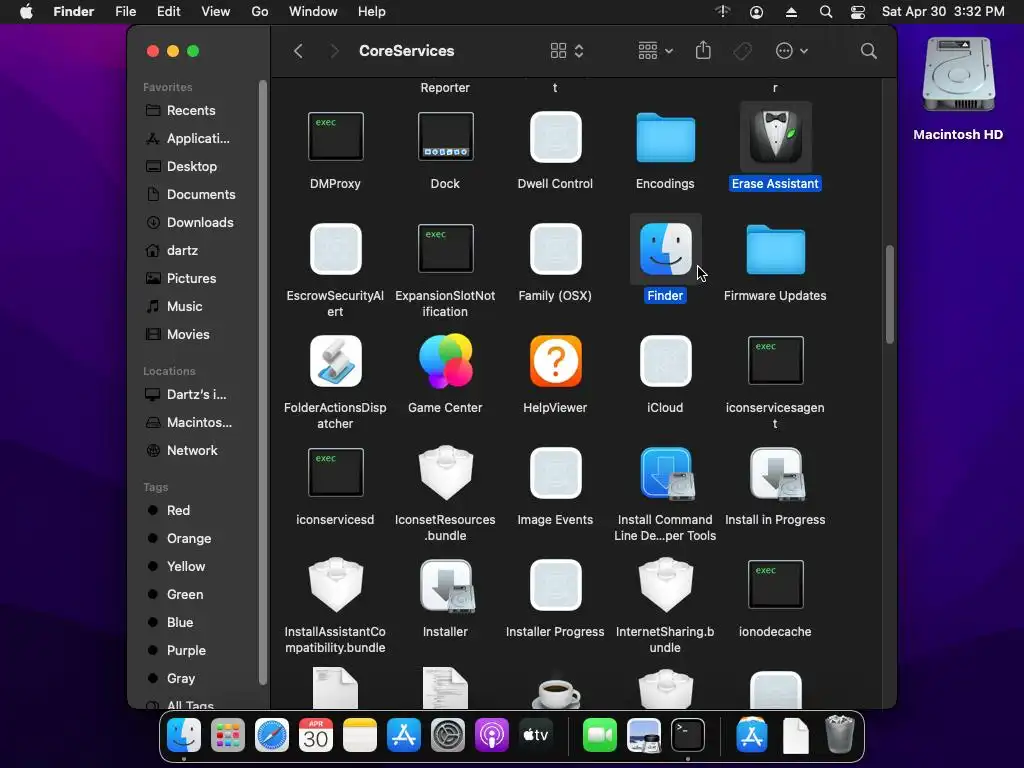Image resolution: width=1024 pixels, height=768 pixels.
Task: Select the iconservicesagent exec icon
Action: (776, 360)
